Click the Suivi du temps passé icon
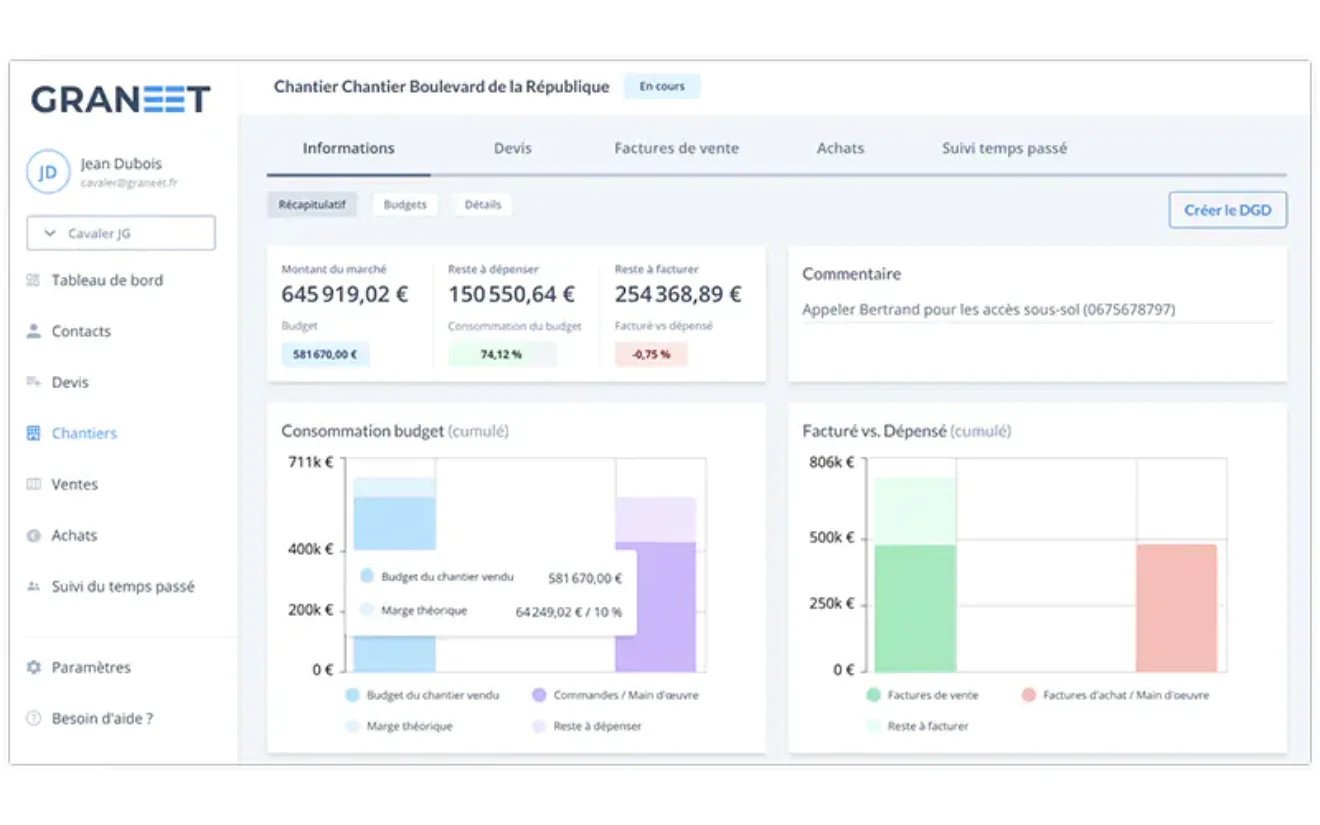 (33, 587)
